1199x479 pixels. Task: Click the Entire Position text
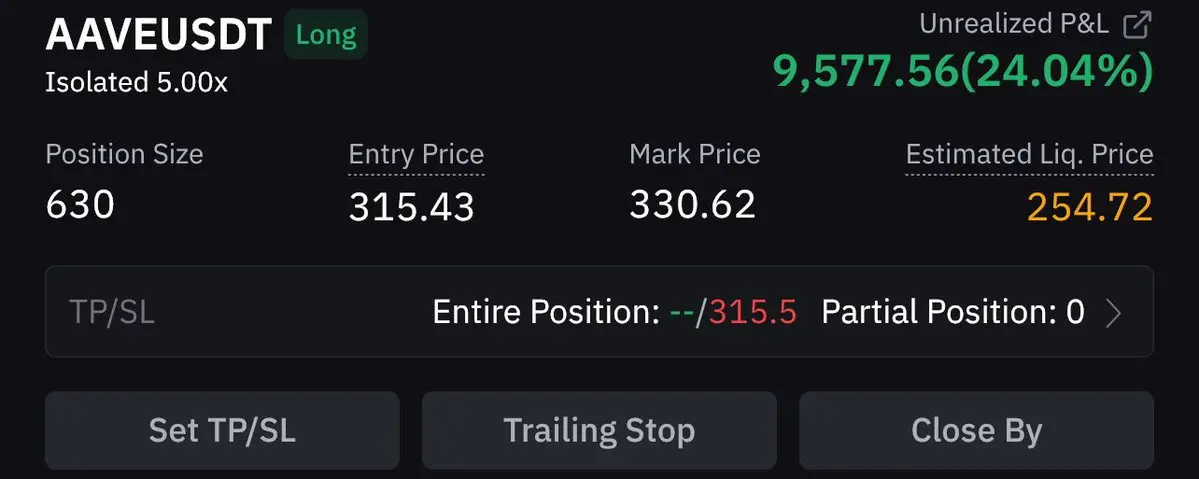[x=546, y=313]
